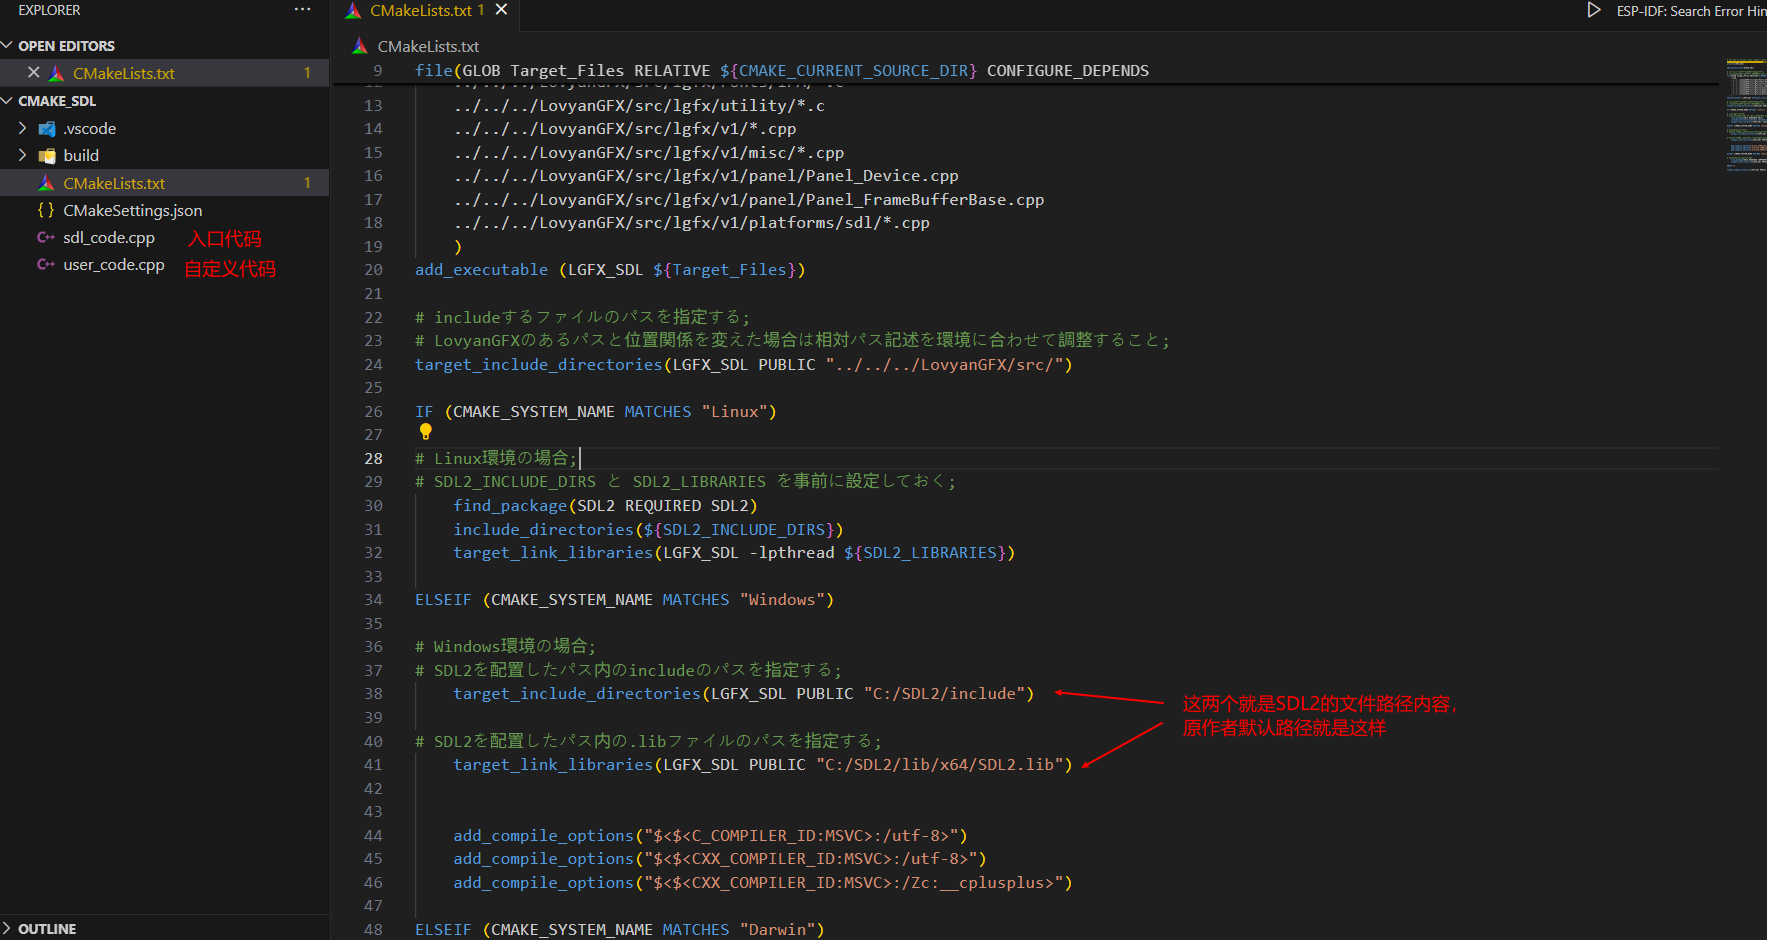Viewport: 1767px width, 940px height.
Task: Click include_directories on line 31
Action: pos(543,530)
